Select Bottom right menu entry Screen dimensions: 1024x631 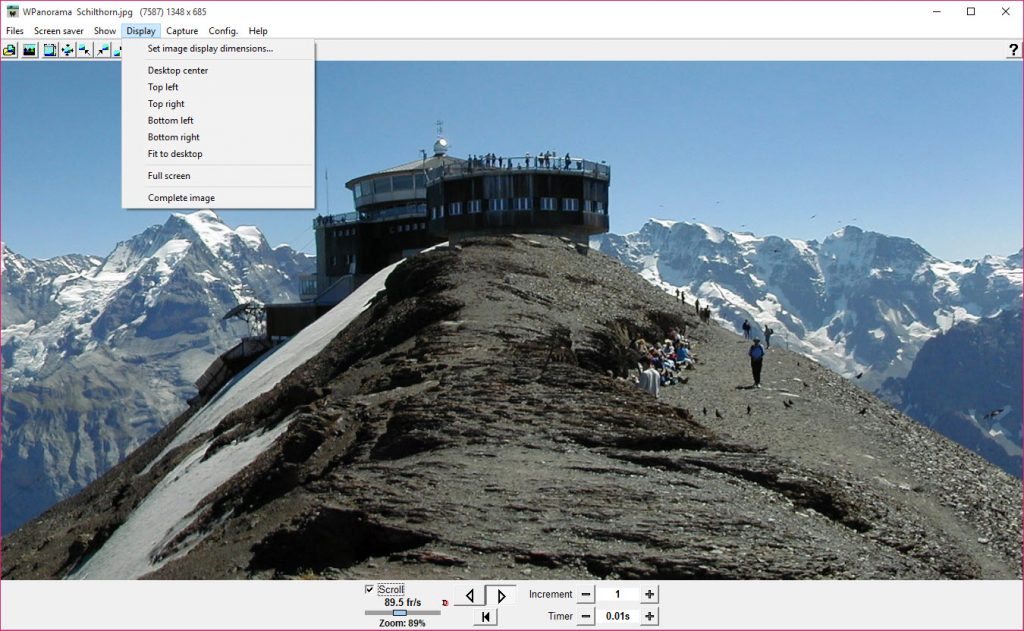pyautogui.click(x=218, y=137)
